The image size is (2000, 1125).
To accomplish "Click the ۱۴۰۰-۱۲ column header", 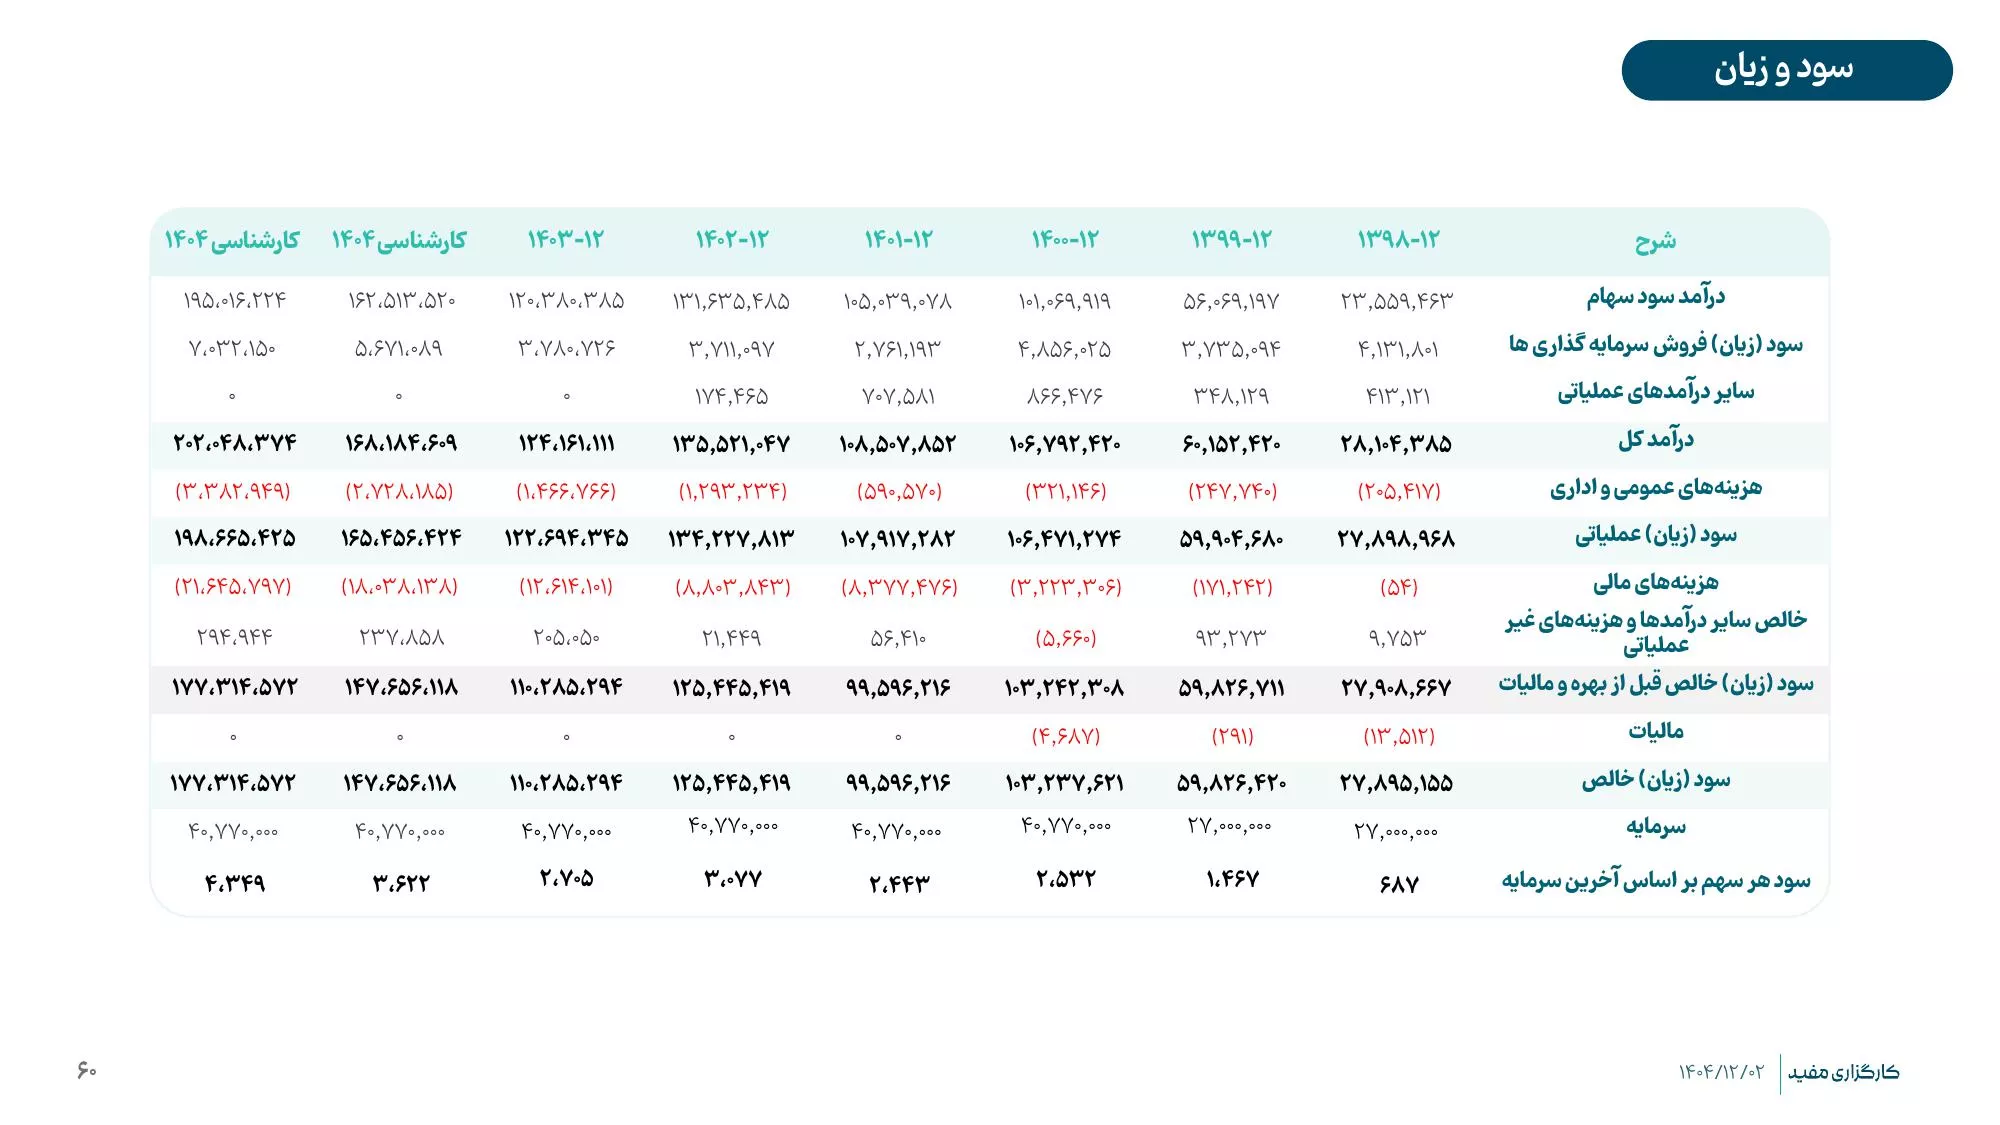I will [x=1065, y=239].
